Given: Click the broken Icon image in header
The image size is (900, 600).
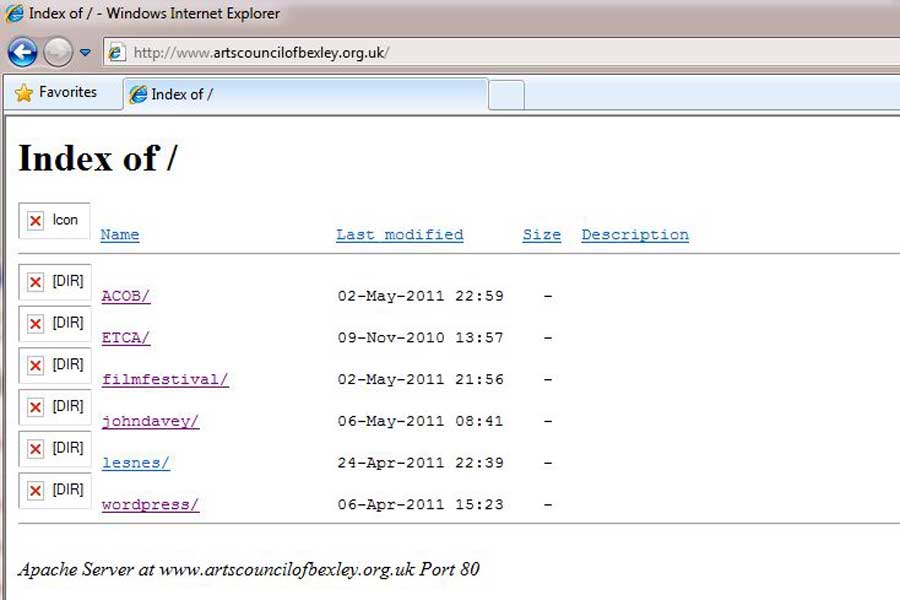Looking at the screenshot, I should point(36,221).
